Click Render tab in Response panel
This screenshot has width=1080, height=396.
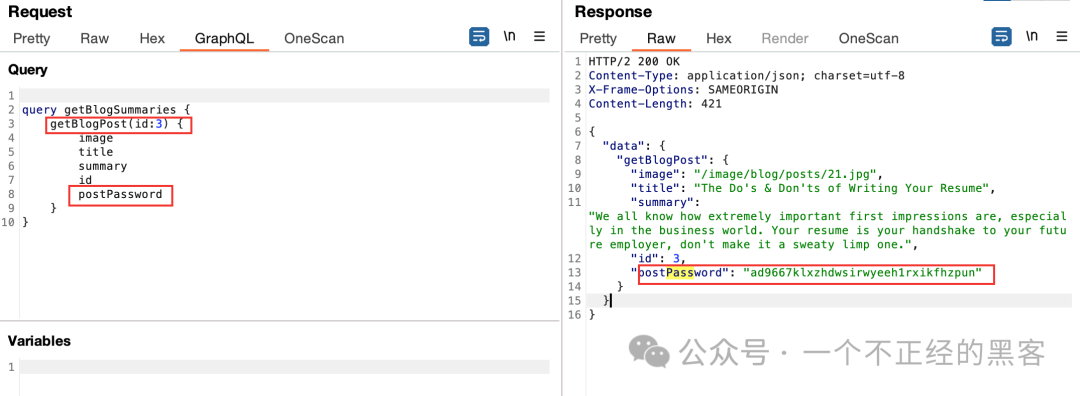(x=785, y=39)
